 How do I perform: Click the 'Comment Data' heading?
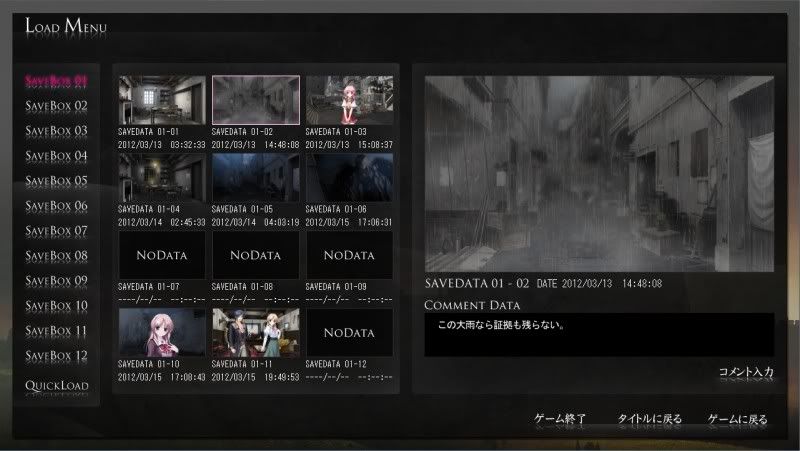[x=472, y=305]
